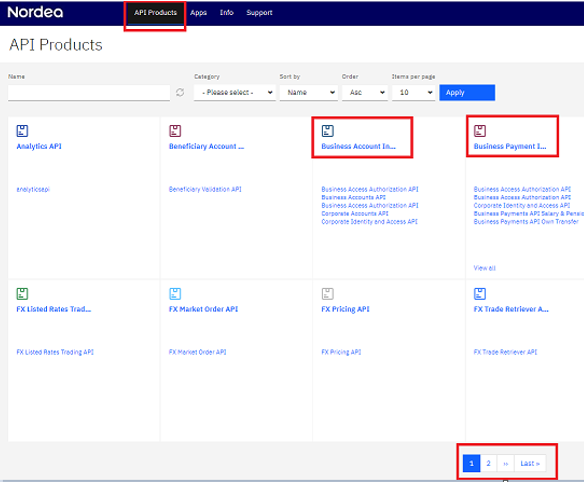Image resolution: width=584 pixels, height=482 pixels.
Task: Open the FX Market Order API title link
Action: pyautogui.click(x=203, y=309)
